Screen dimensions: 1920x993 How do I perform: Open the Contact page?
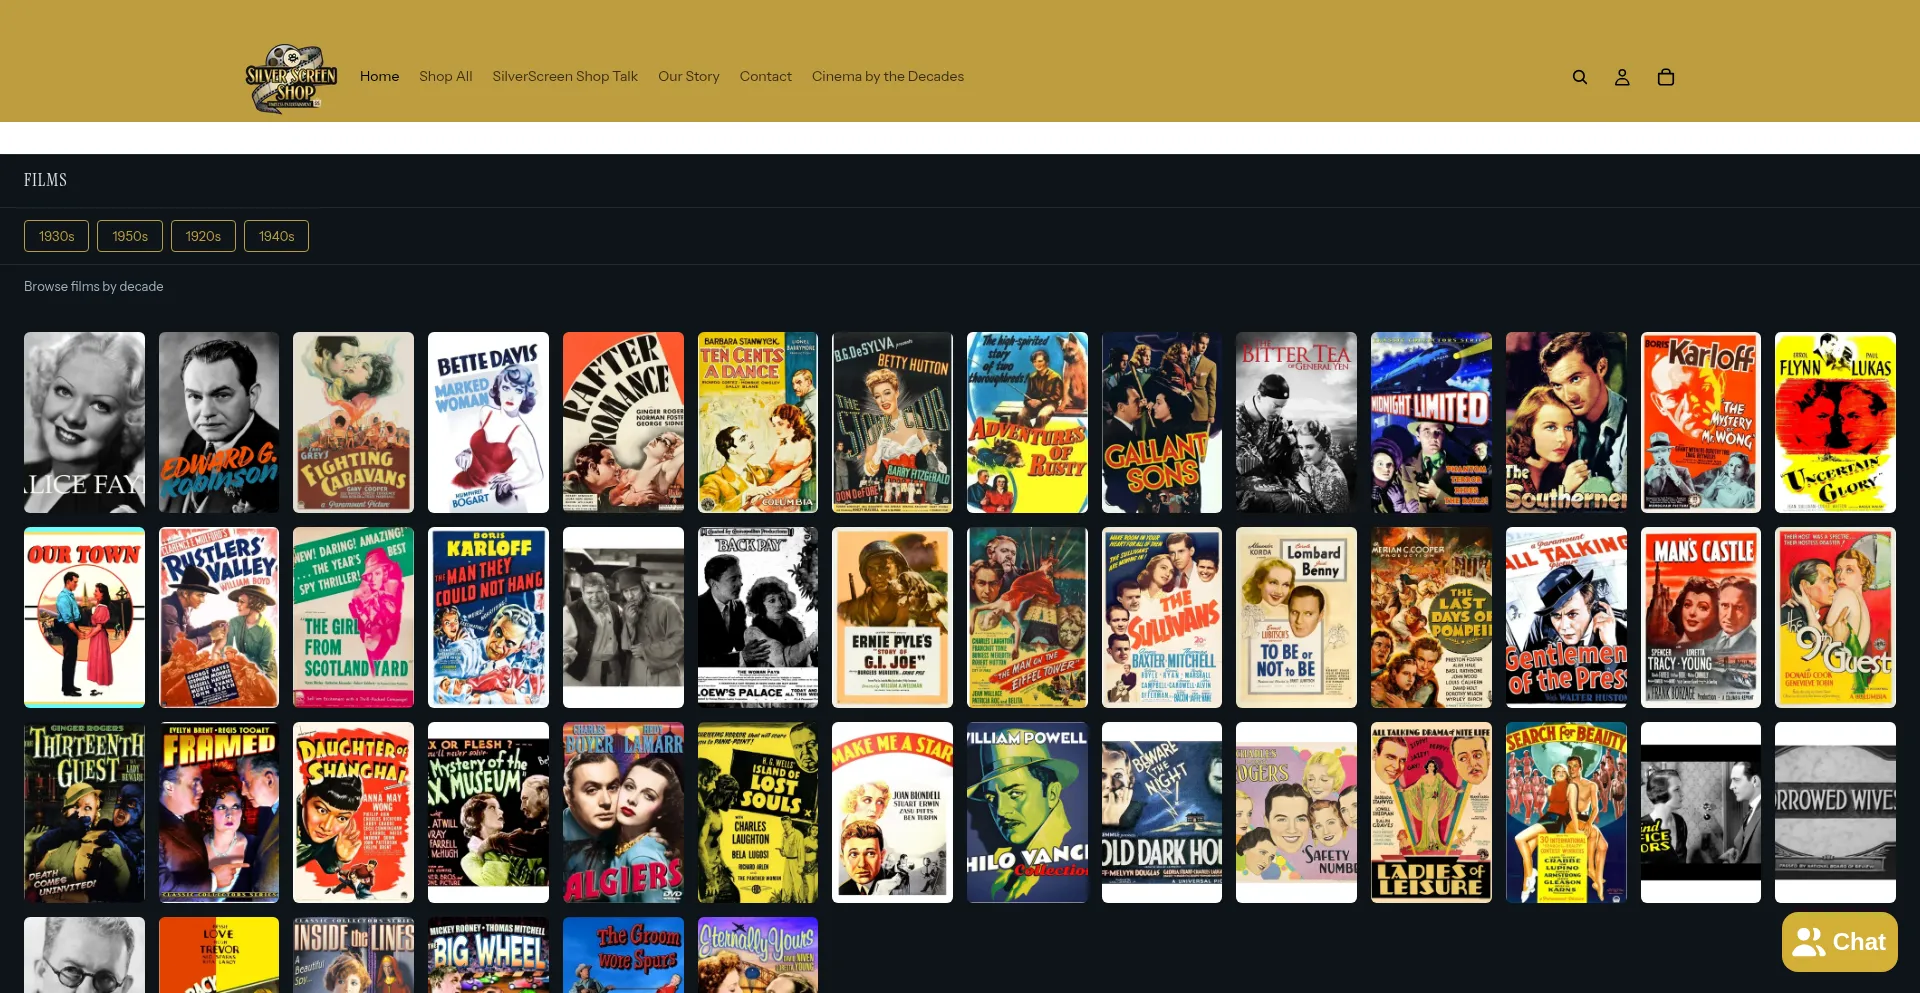[766, 76]
